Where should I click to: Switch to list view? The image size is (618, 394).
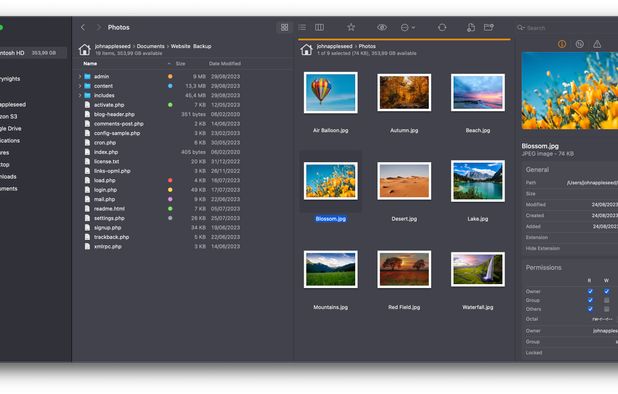[x=302, y=27]
